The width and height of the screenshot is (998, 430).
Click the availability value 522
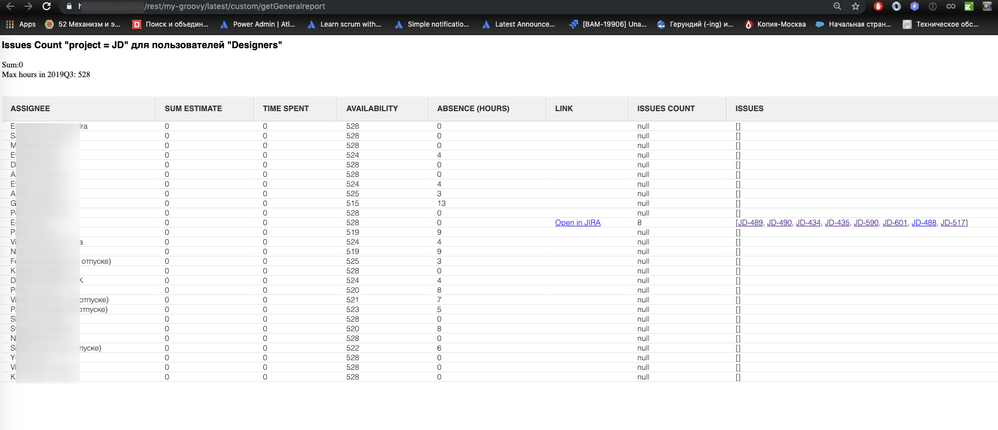[x=353, y=348]
